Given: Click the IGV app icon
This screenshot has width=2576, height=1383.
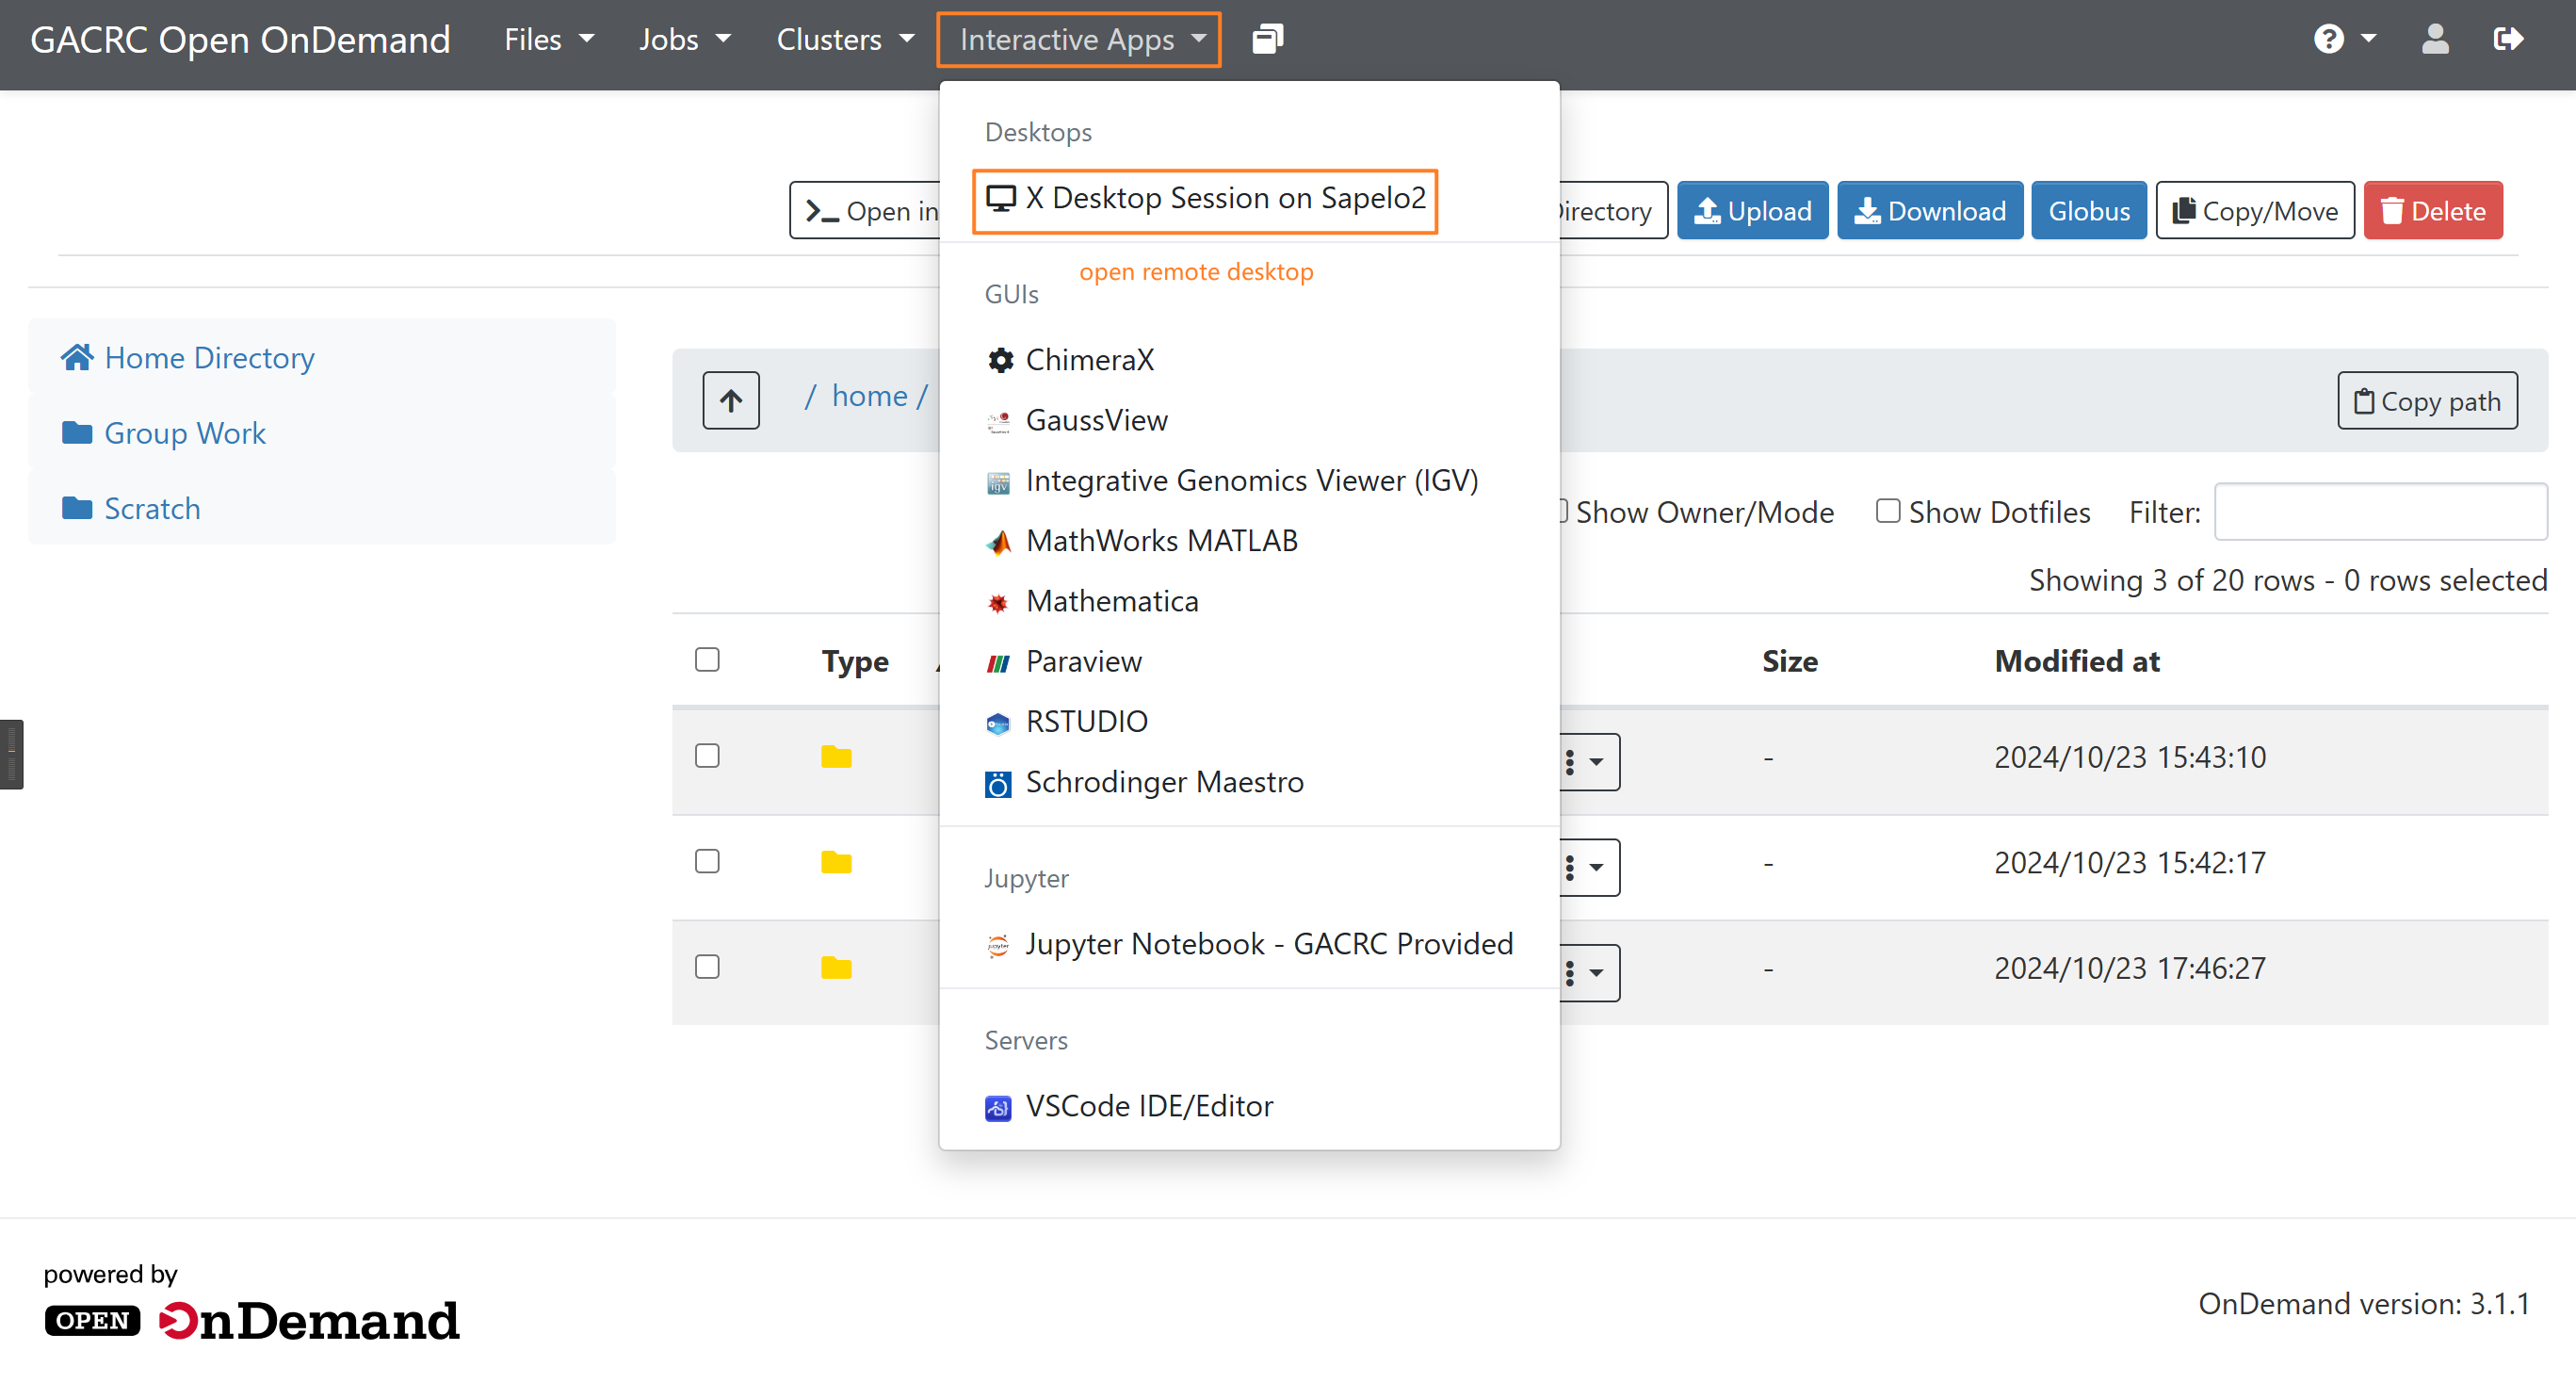Looking at the screenshot, I should click(x=998, y=482).
